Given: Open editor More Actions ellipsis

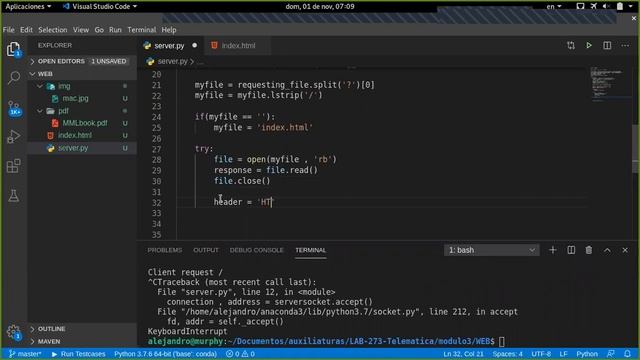Looking at the screenshot, I should 625,45.
